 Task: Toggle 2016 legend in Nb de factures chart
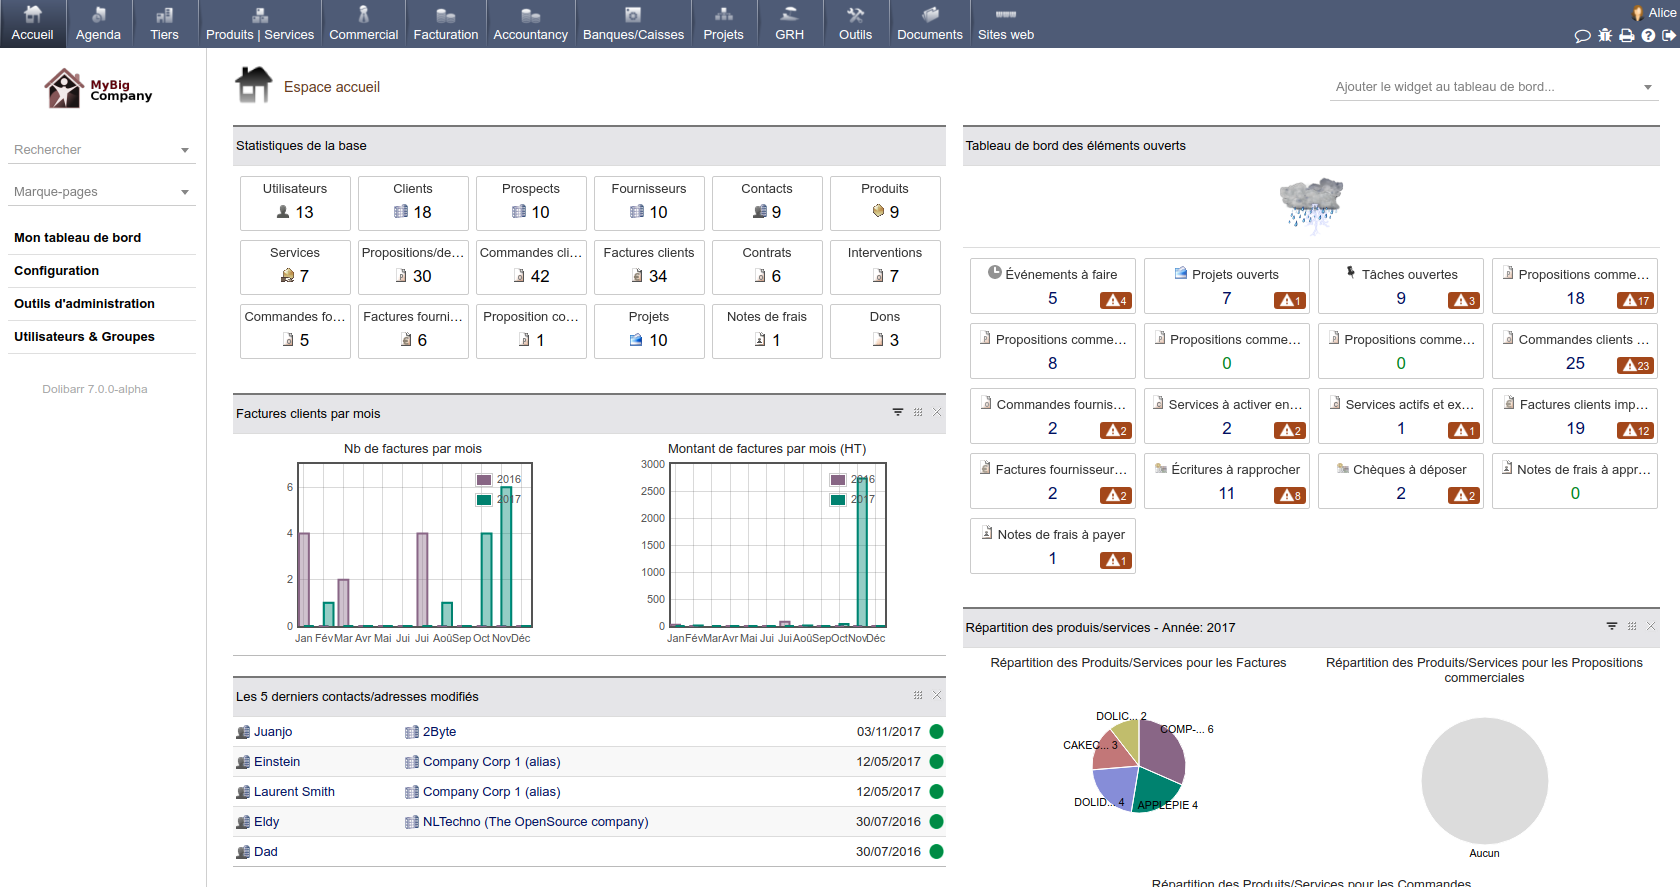pos(484,480)
